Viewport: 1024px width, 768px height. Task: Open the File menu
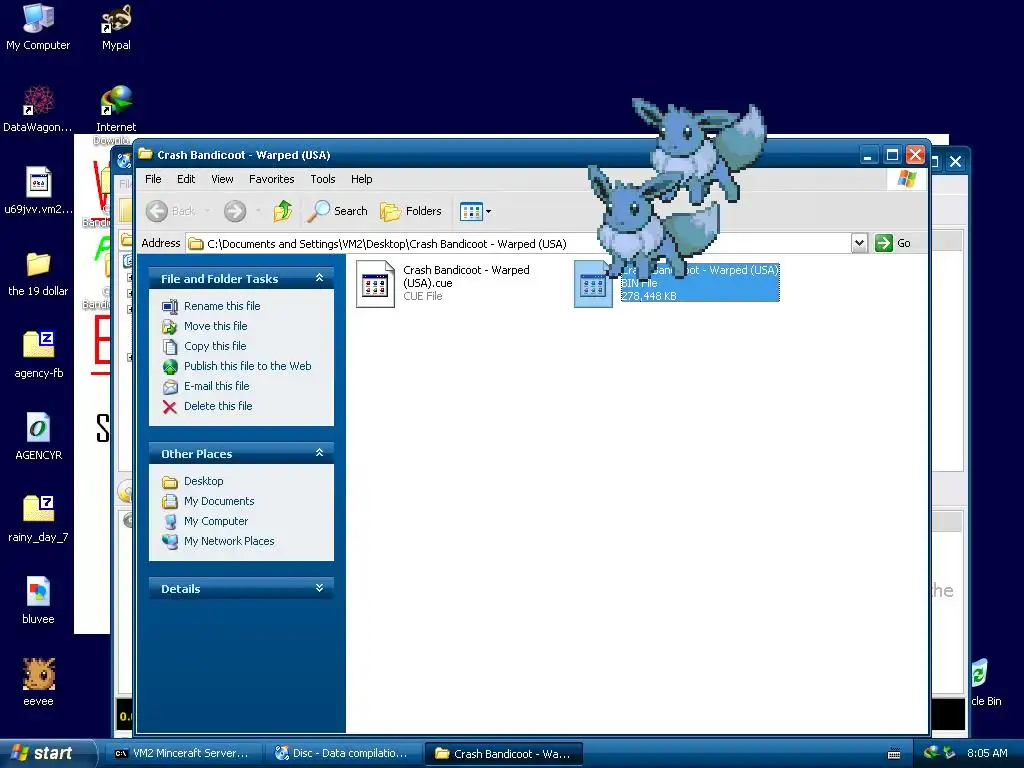pos(153,179)
